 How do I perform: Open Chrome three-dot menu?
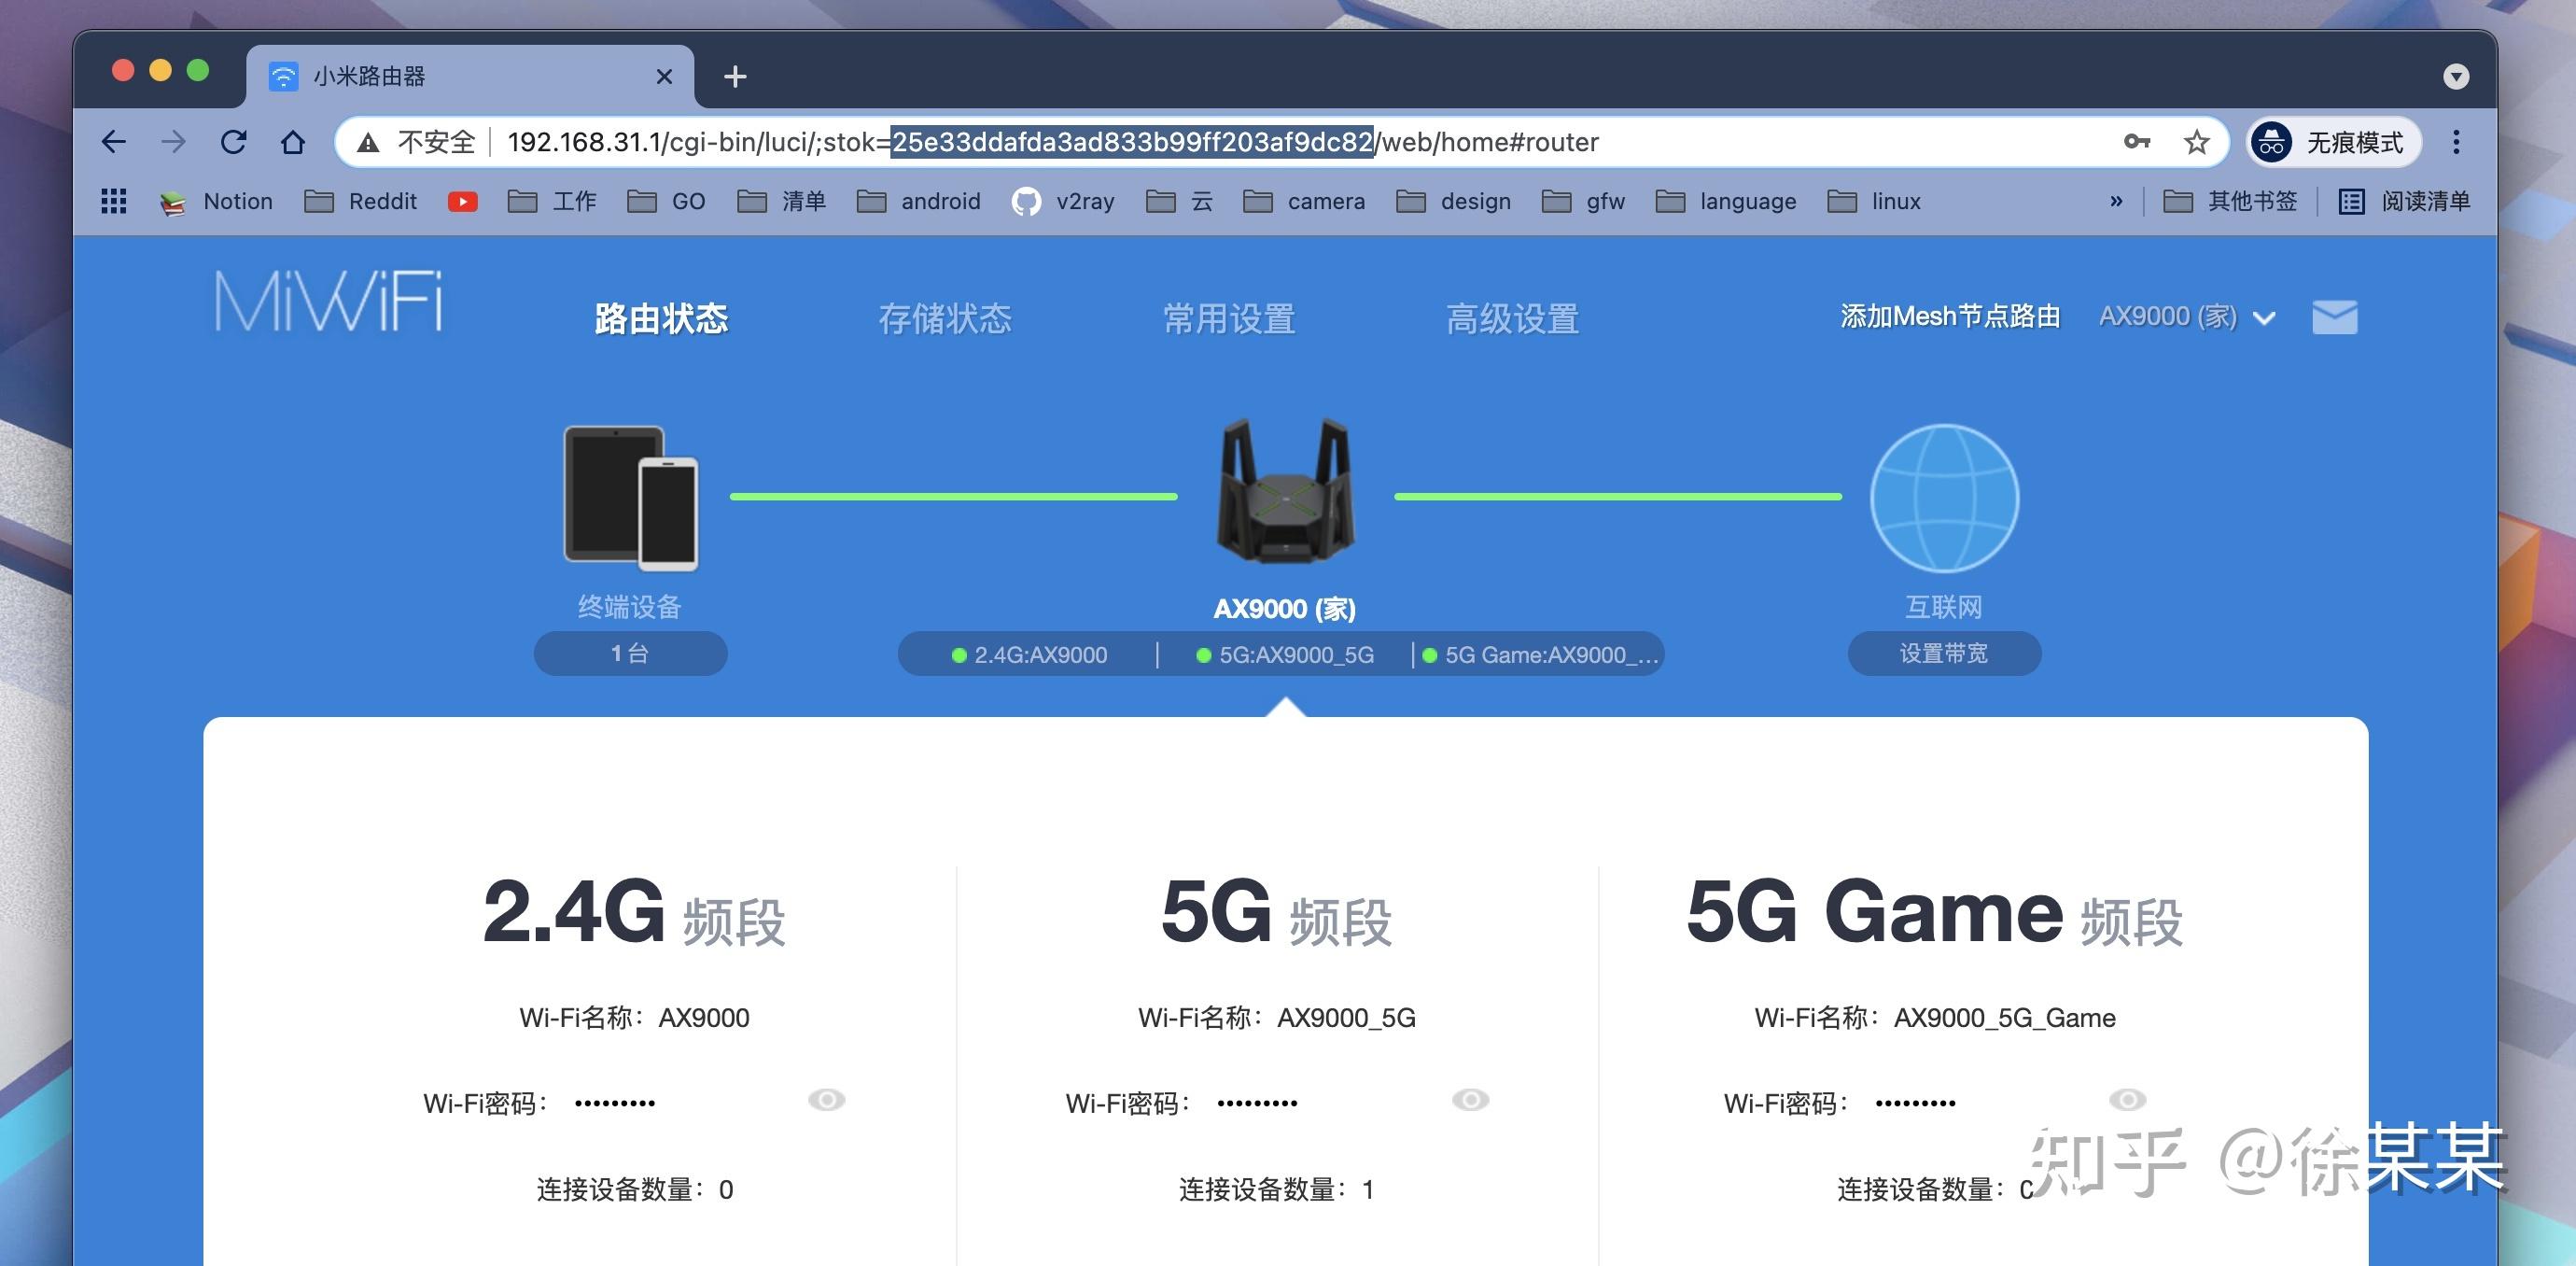tap(2456, 142)
